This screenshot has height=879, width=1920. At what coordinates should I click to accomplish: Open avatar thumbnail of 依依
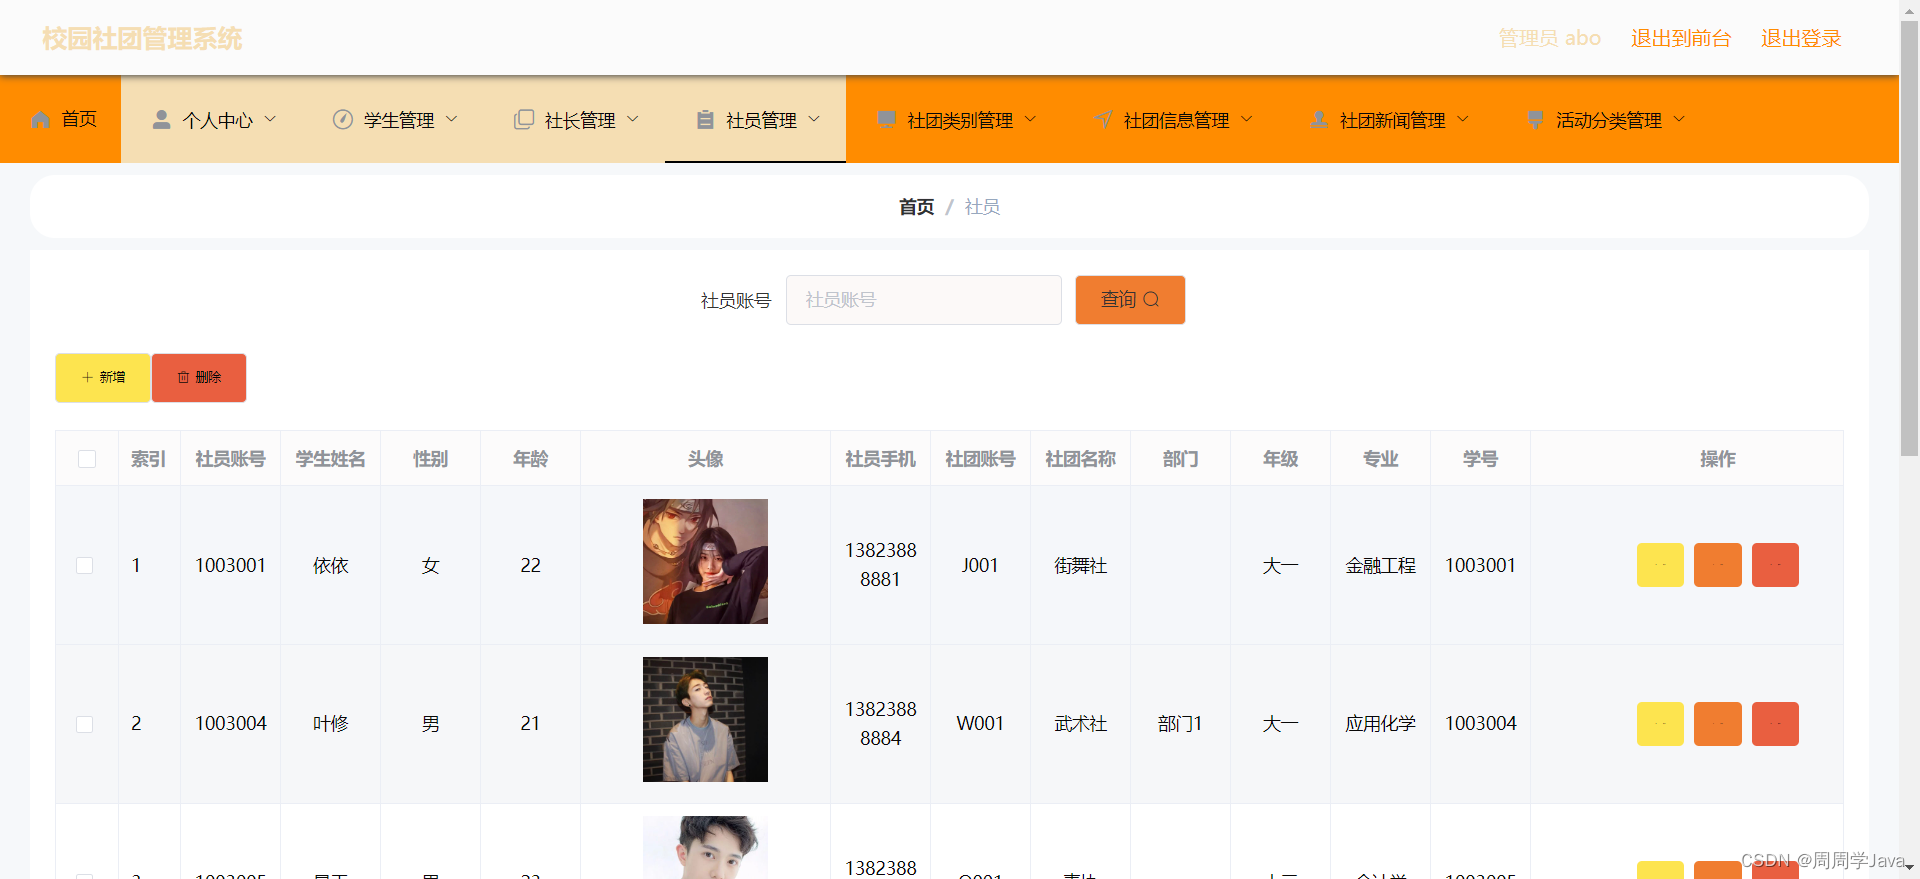705,561
